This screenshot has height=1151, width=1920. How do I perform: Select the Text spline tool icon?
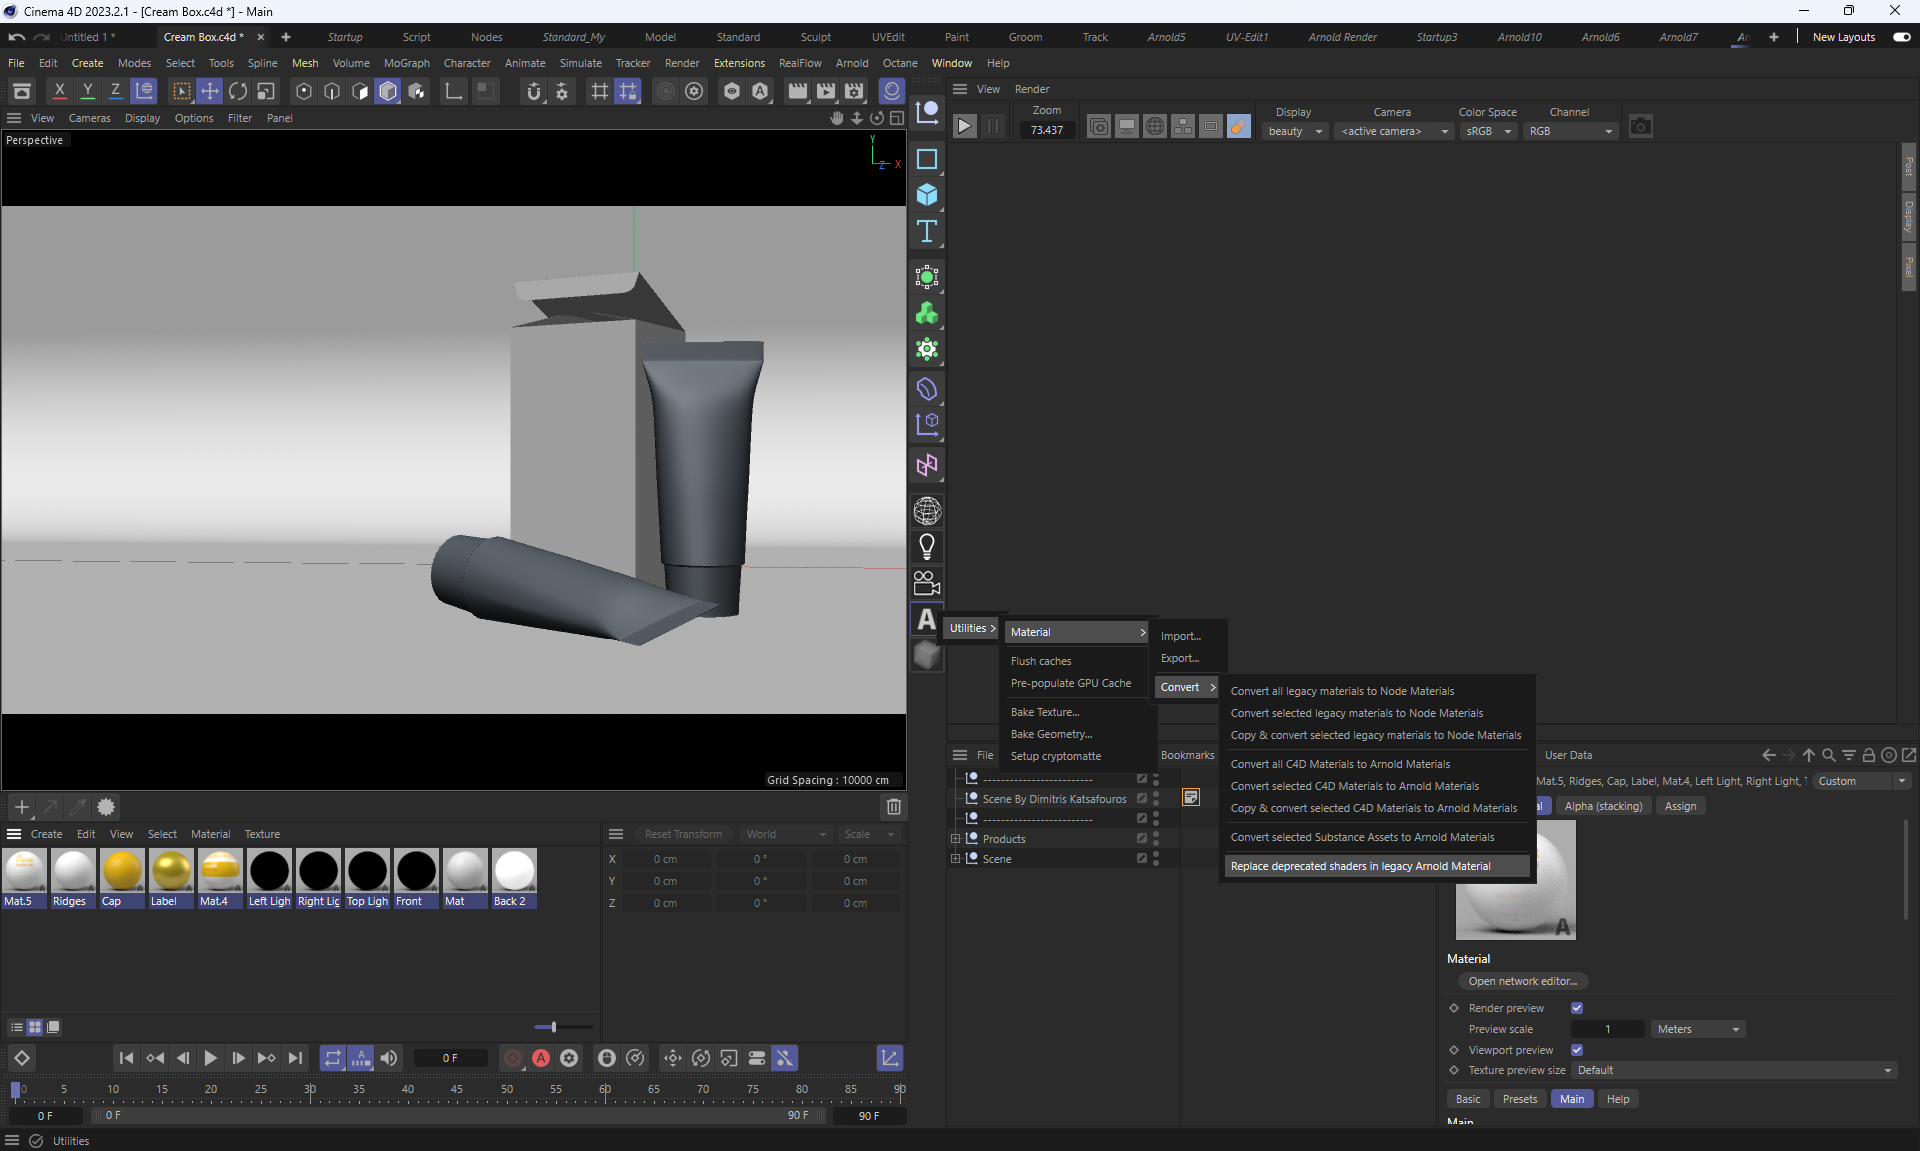tap(926, 232)
